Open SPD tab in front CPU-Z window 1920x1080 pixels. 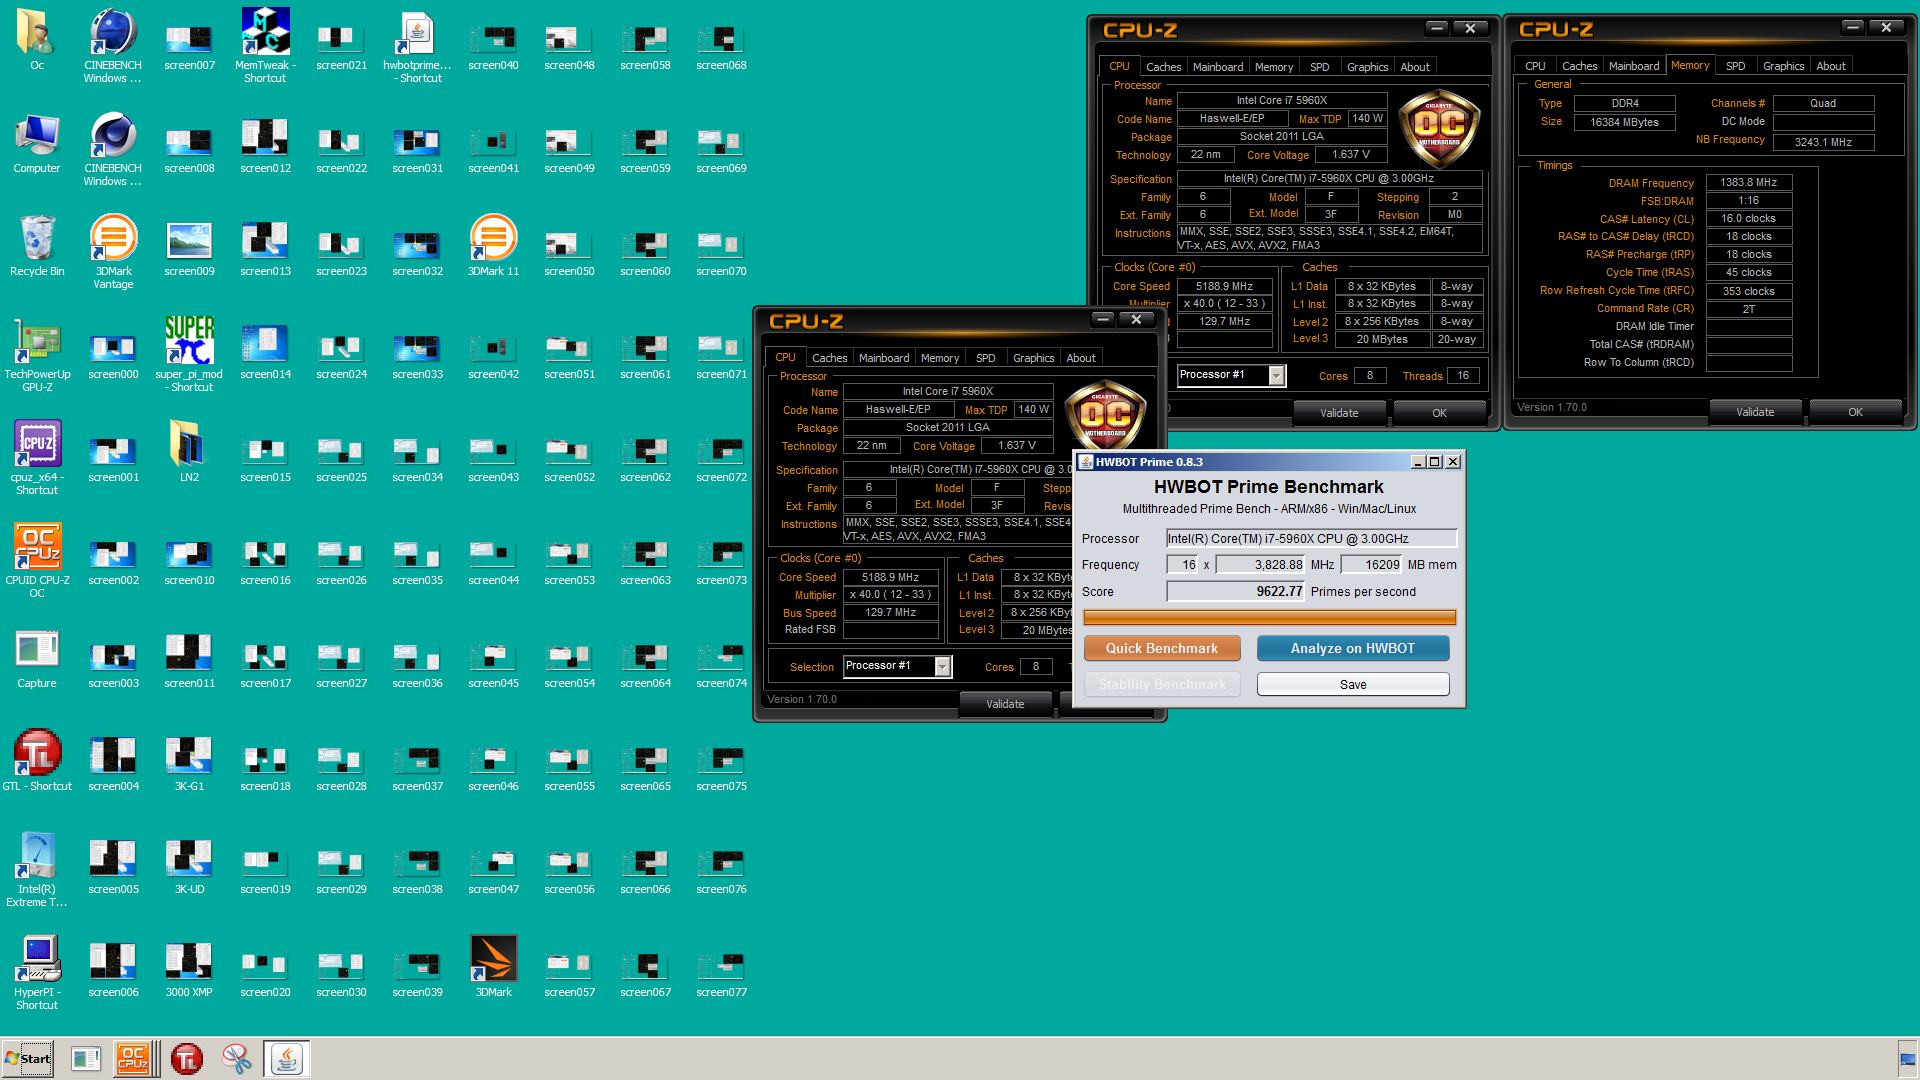coord(986,358)
